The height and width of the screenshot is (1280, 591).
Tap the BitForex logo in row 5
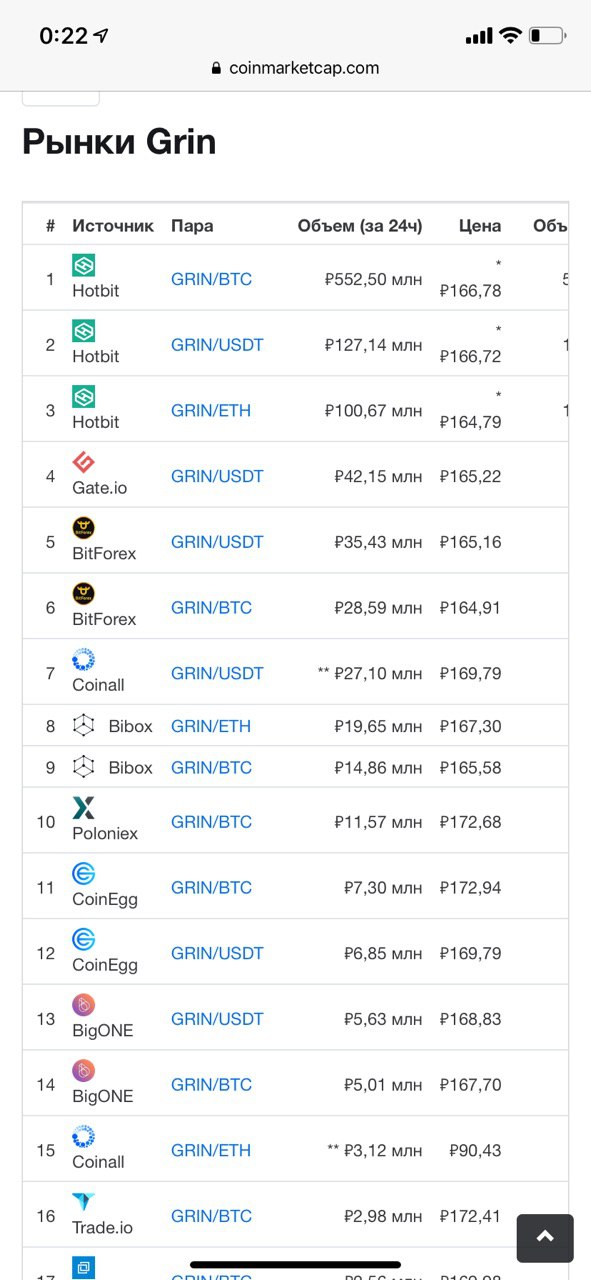(84, 528)
